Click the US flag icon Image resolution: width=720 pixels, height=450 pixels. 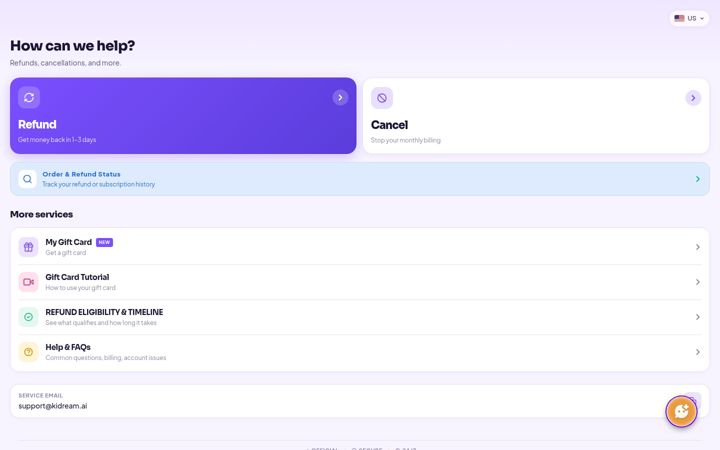click(x=679, y=18)
